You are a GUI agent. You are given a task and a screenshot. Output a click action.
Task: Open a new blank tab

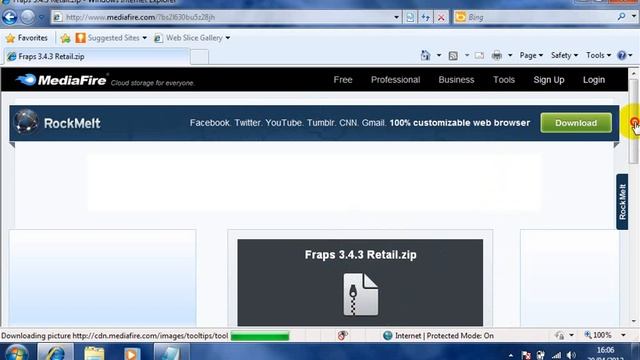(199, 57)
